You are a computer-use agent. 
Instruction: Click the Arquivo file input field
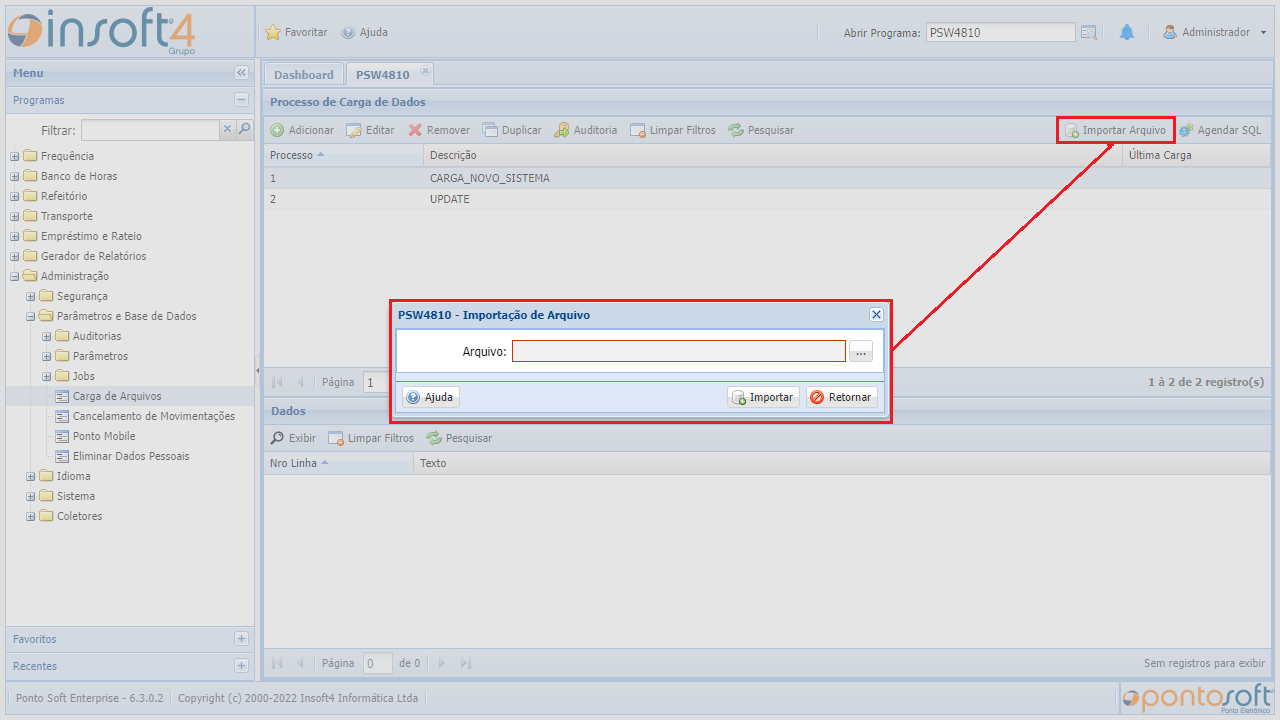pos(678,351)
